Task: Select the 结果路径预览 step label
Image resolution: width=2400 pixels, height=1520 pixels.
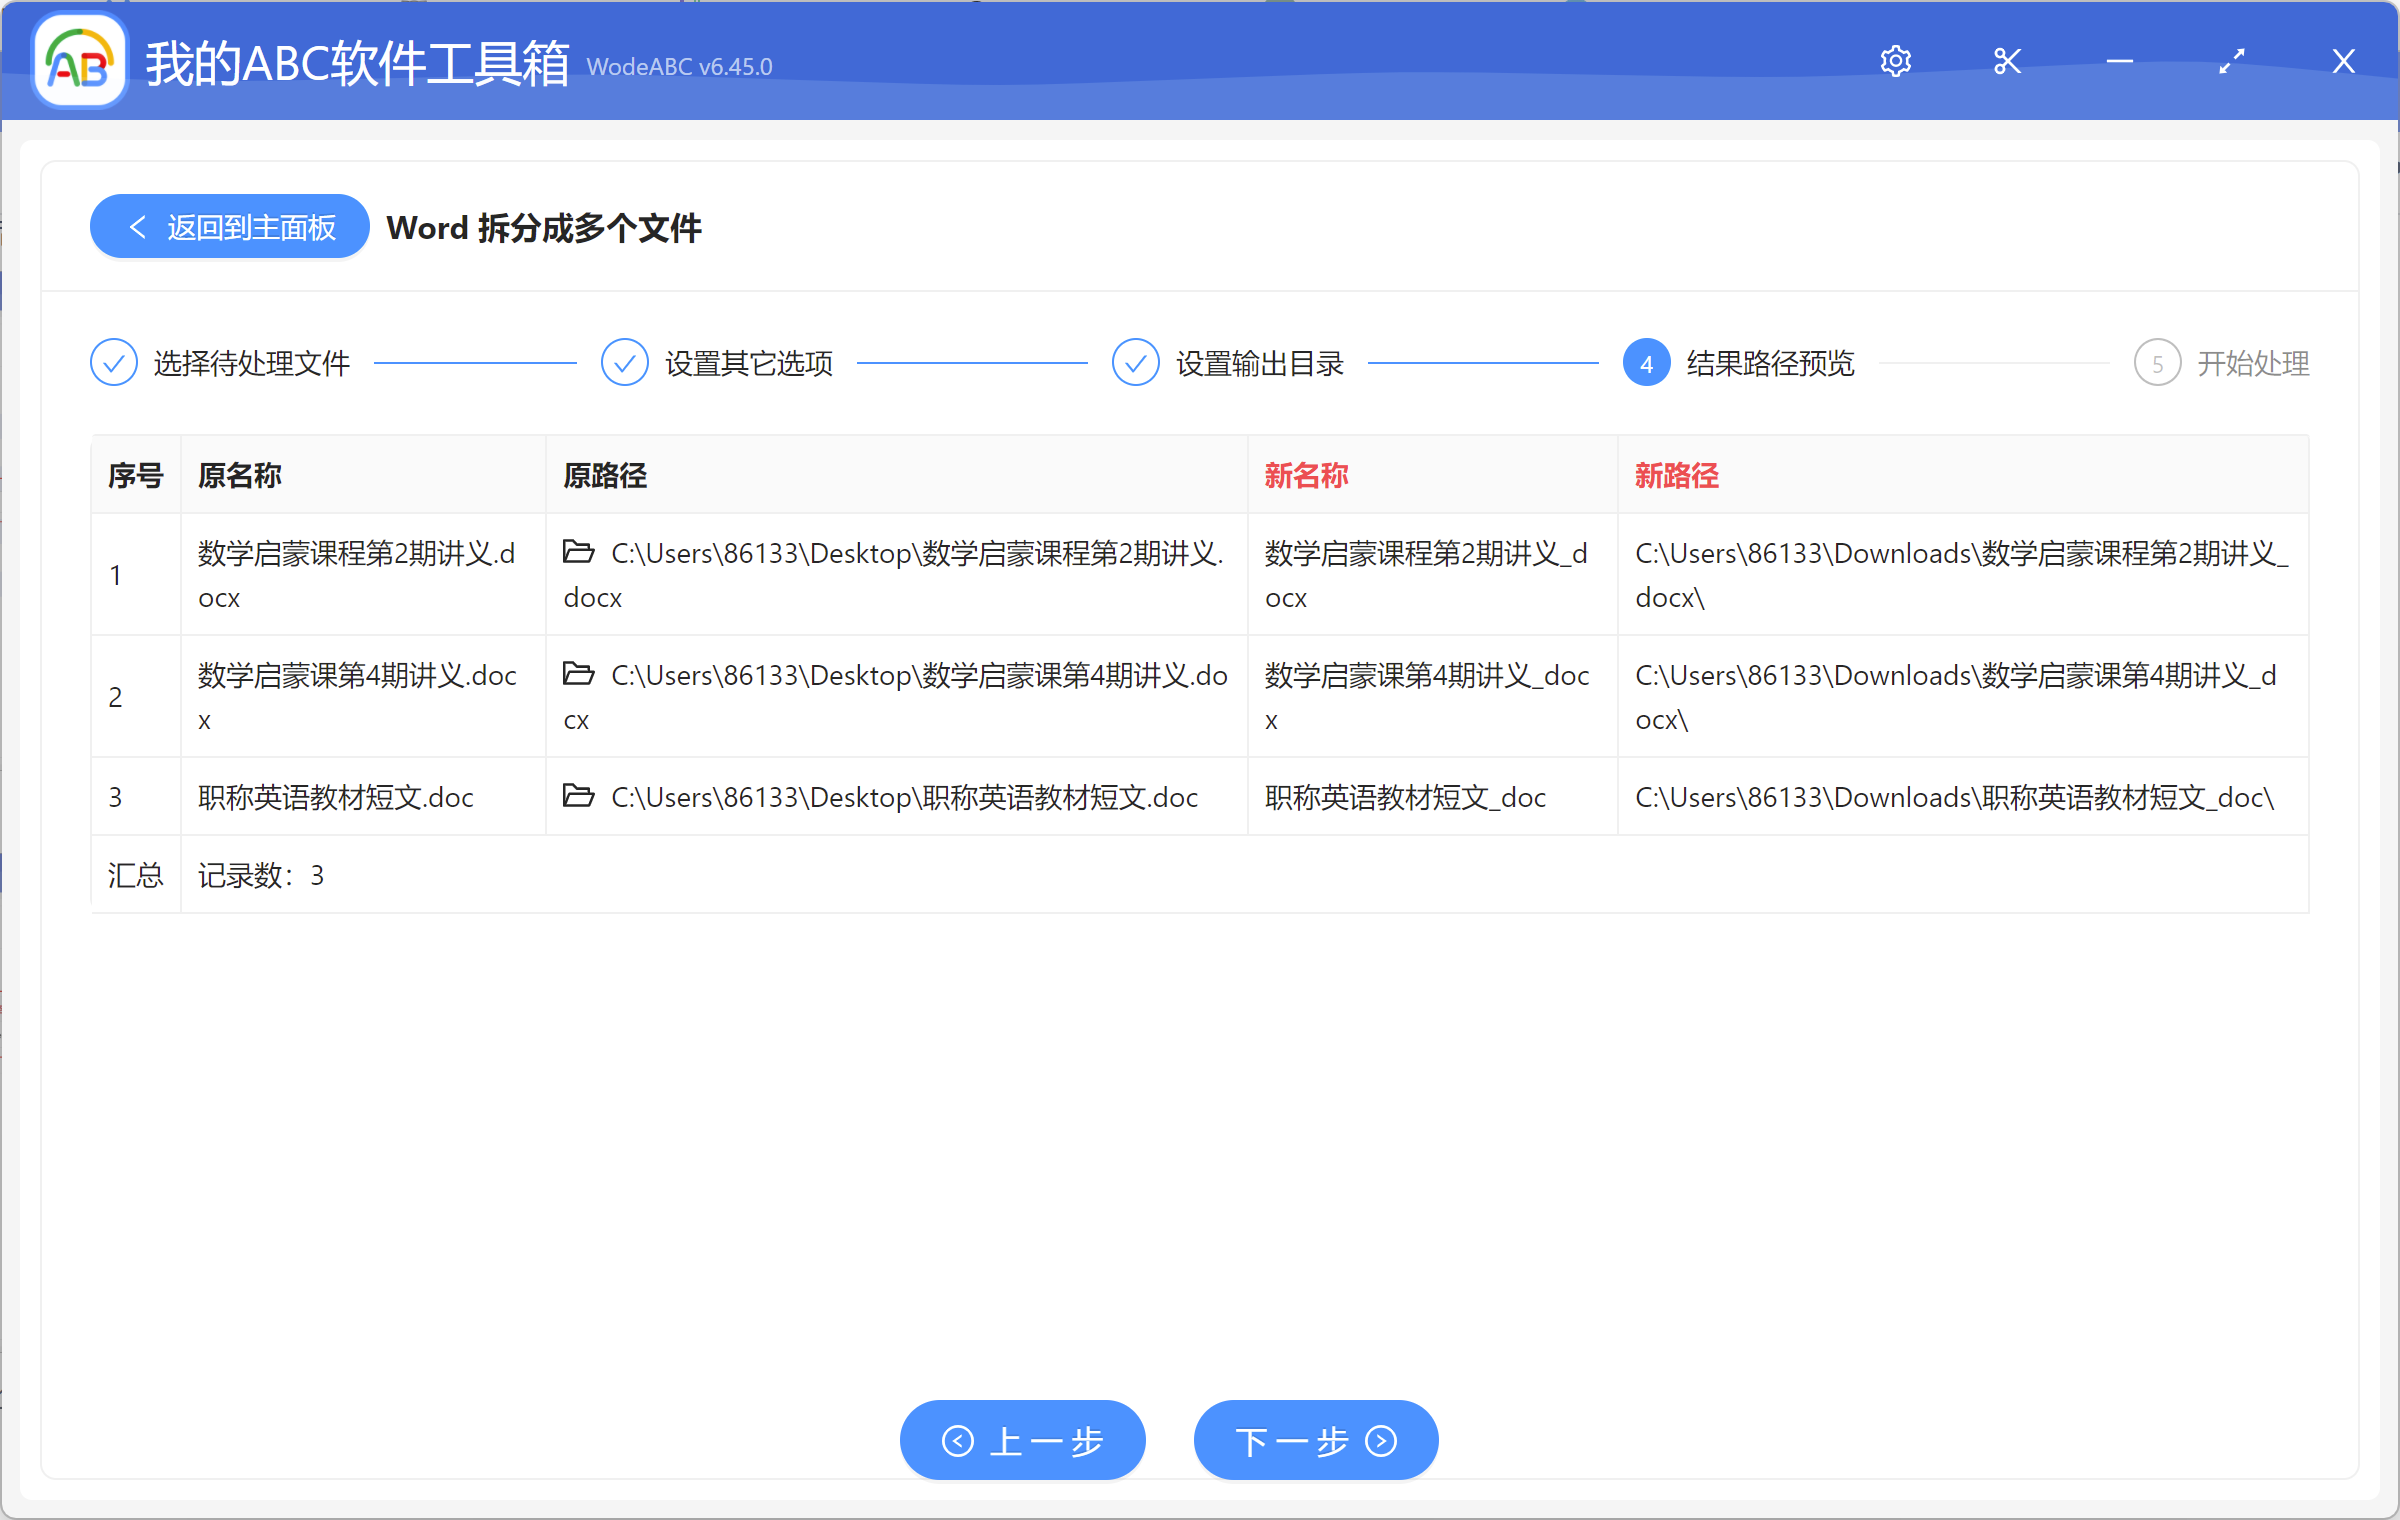Action: pyautogui.click(x=1770, y=362)
